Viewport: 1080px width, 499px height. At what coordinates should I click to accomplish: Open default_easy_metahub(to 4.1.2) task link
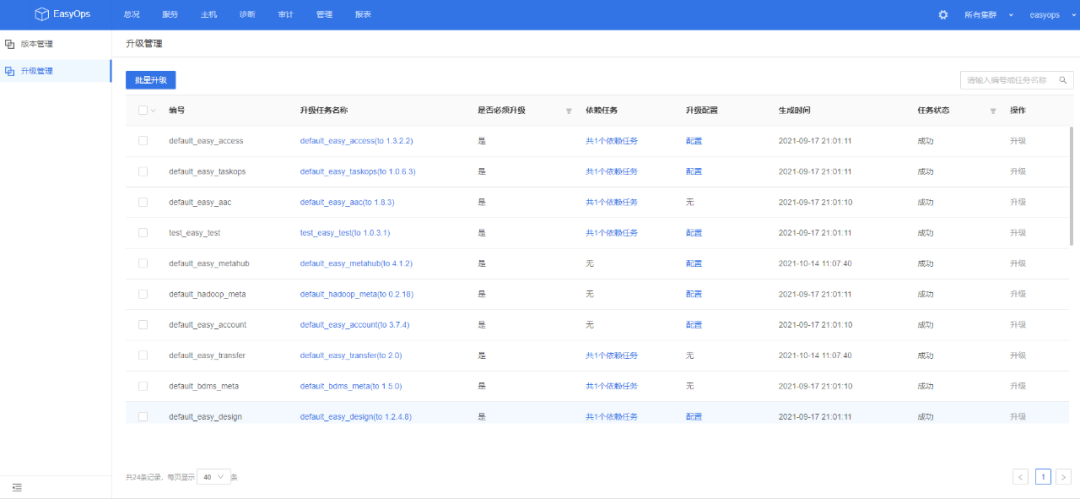coord(356,264)
